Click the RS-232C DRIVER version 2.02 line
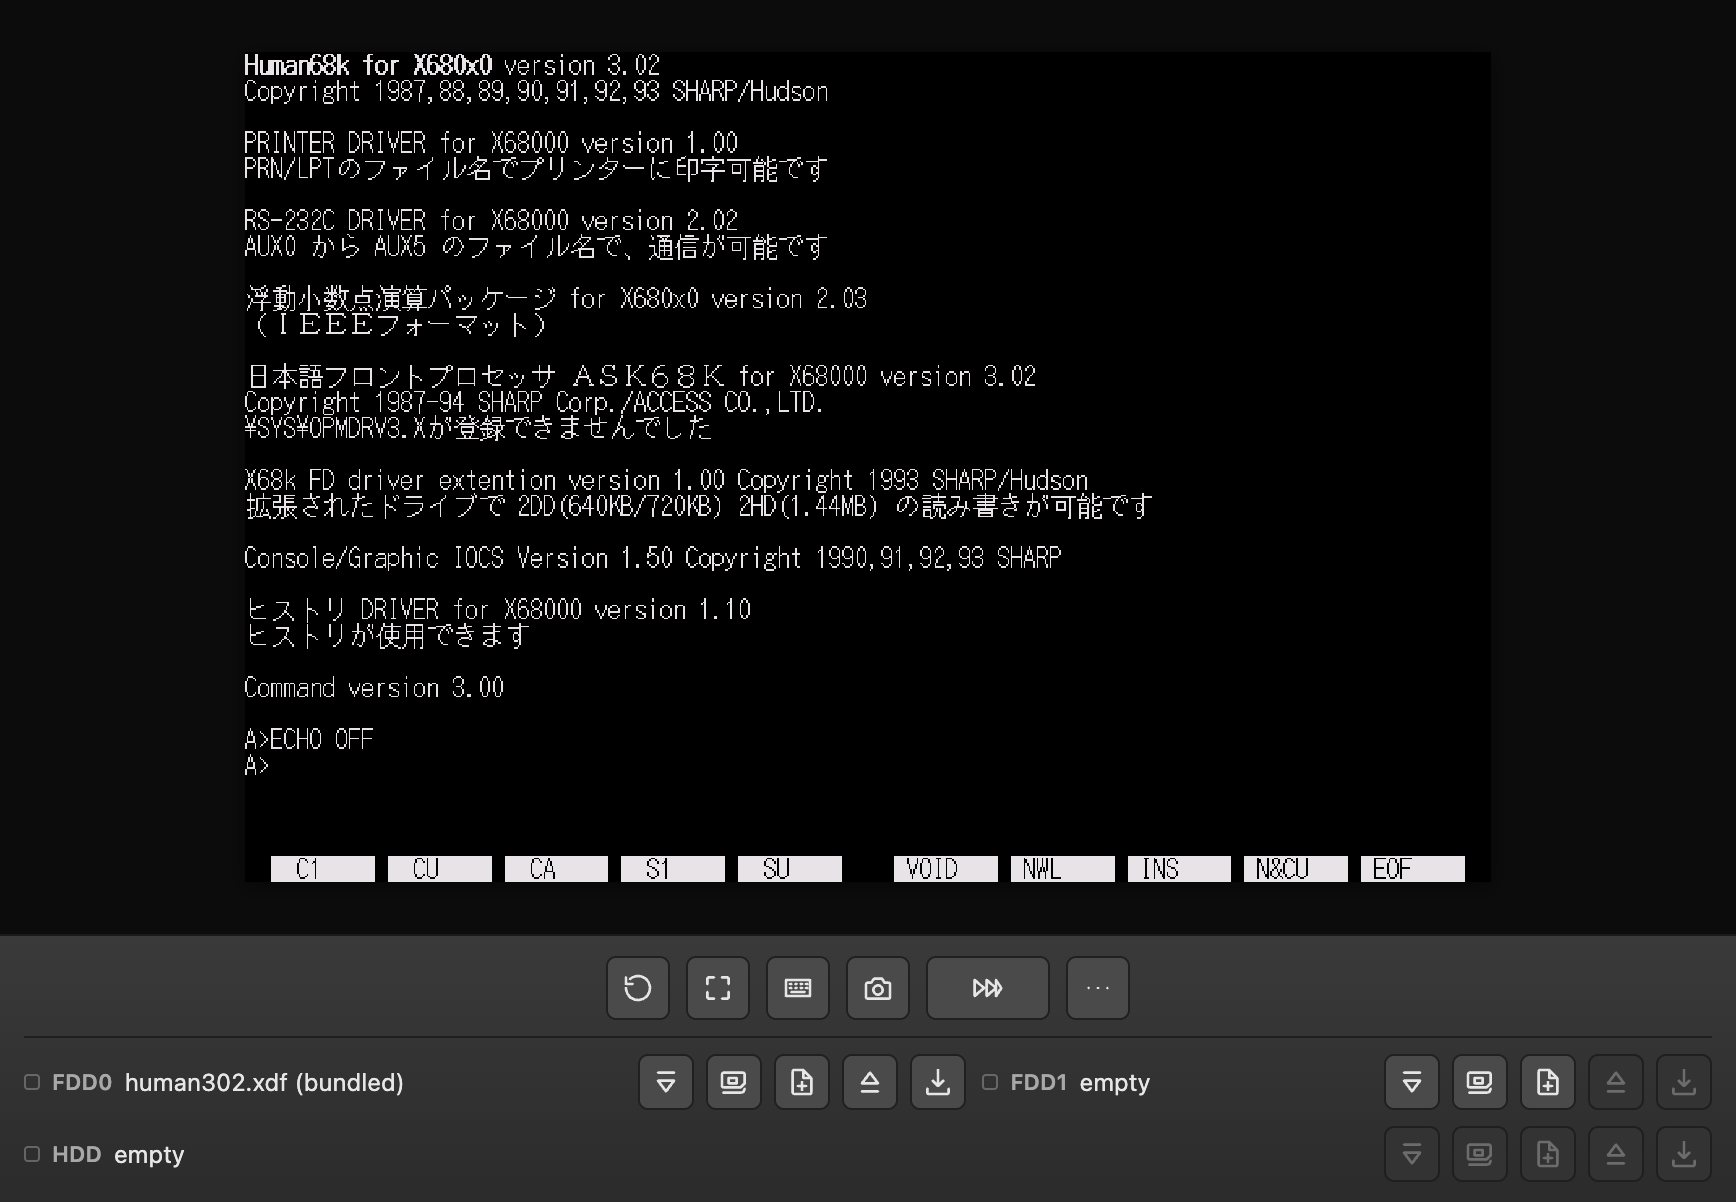Image resolution: width=1736 pixels, height=1202 pixels. 491,220
